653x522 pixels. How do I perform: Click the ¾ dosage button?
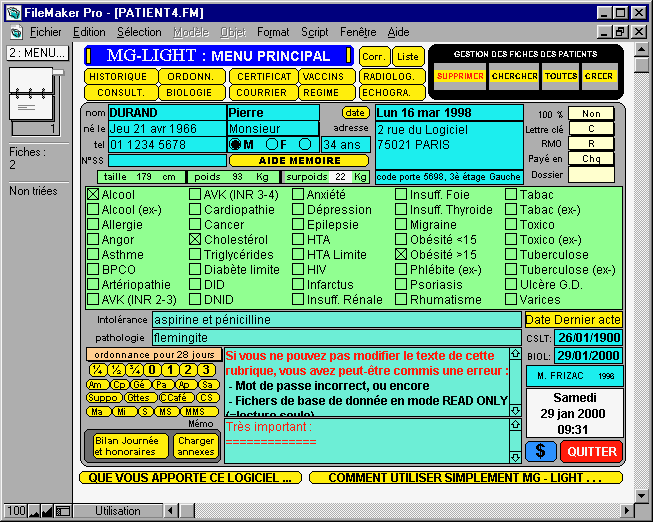134,370
